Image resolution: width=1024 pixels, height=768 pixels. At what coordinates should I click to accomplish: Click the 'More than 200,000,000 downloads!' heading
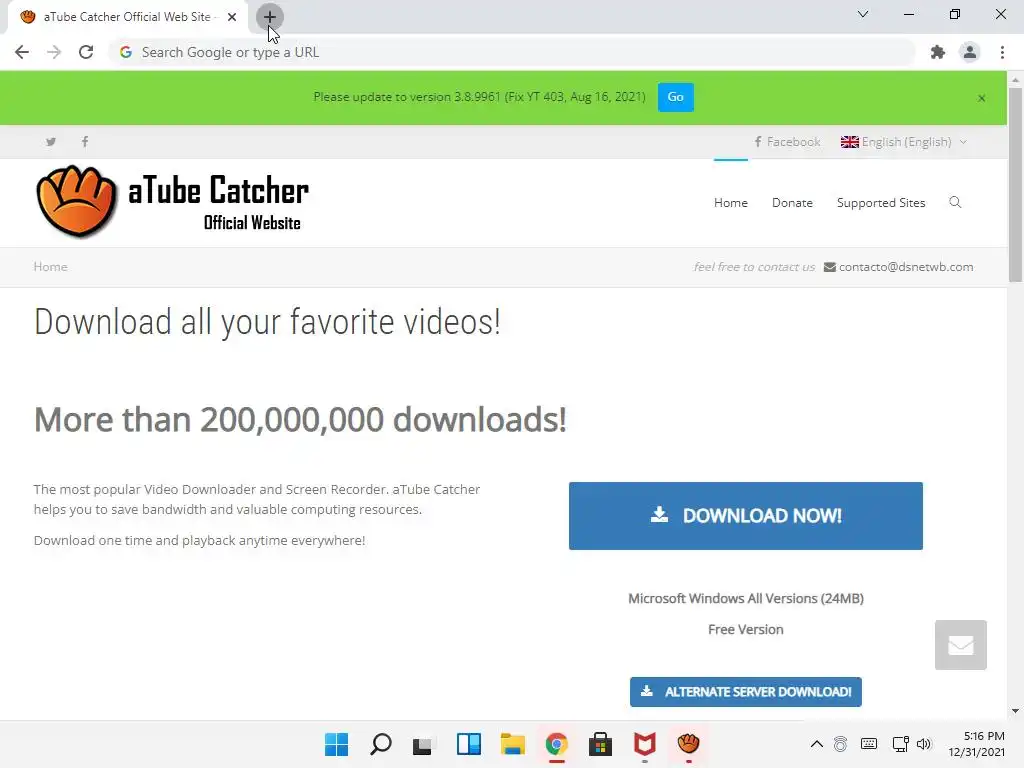[x=300, y=419]
